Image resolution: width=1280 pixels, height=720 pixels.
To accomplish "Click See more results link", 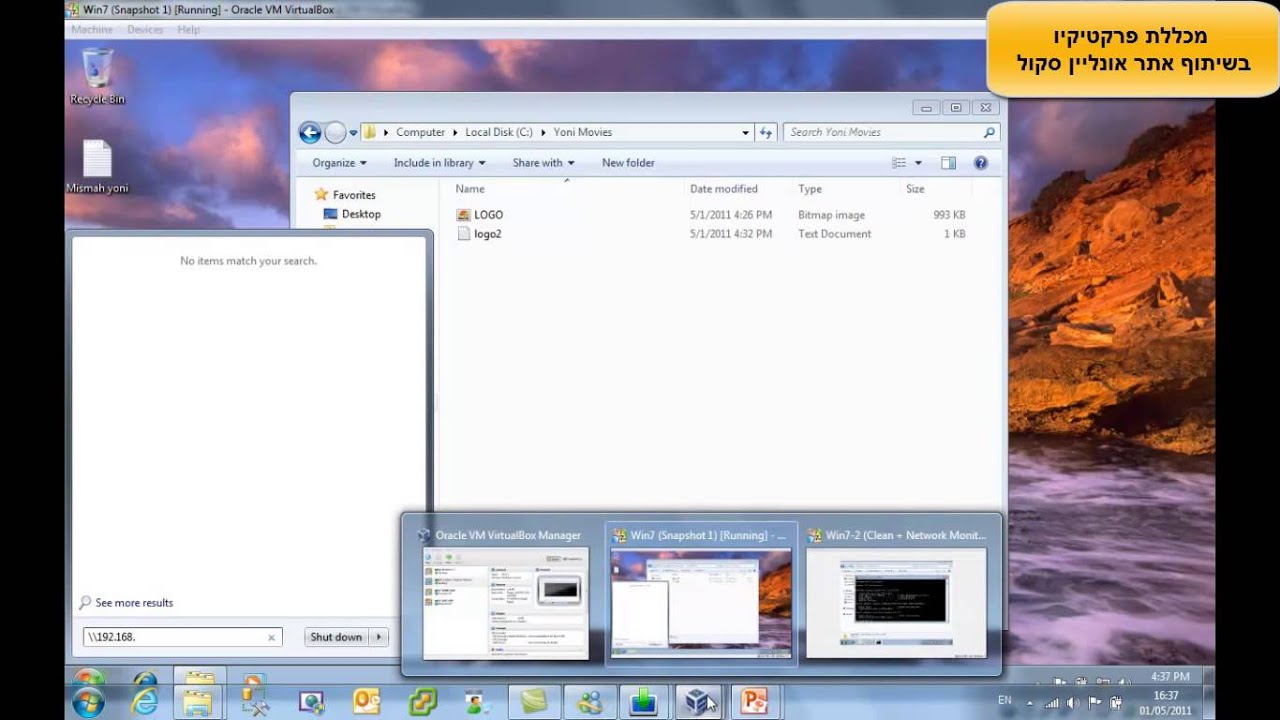I will pyautogui.click(x=134, y=603).
